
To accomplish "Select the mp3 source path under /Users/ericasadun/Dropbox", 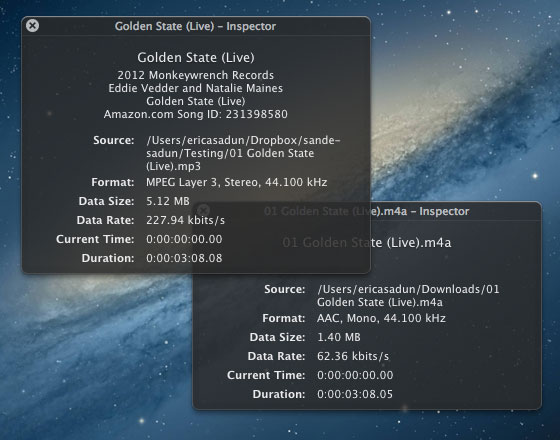I will tap(243, 153).
